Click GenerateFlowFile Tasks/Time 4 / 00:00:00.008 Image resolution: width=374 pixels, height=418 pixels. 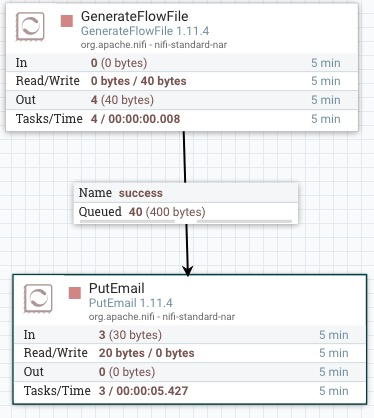click(135, 119)
